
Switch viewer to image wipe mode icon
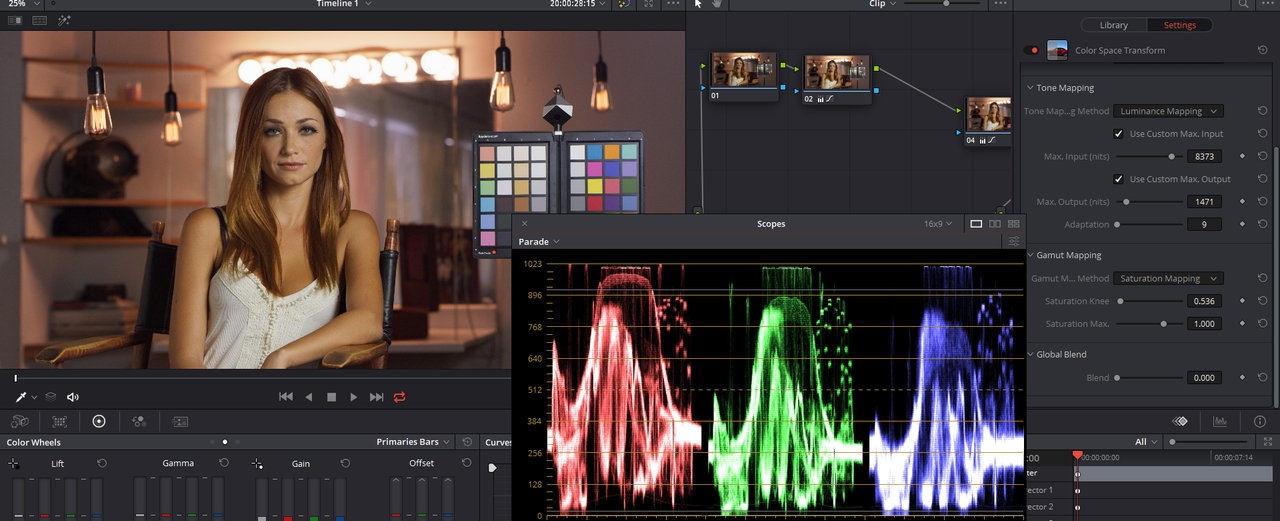(15, 20)
